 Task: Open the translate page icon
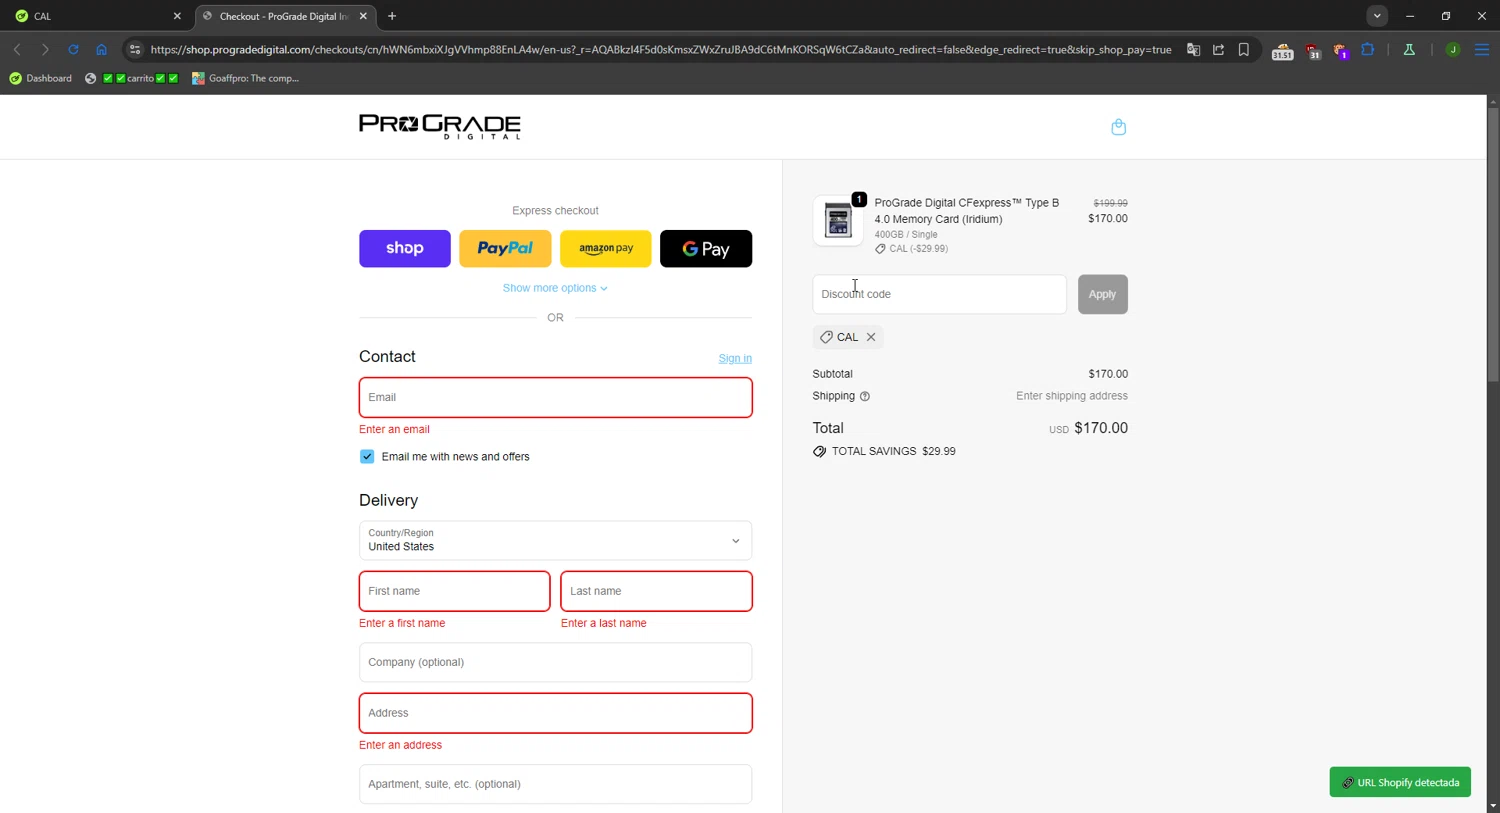[x=1193, y=49]
